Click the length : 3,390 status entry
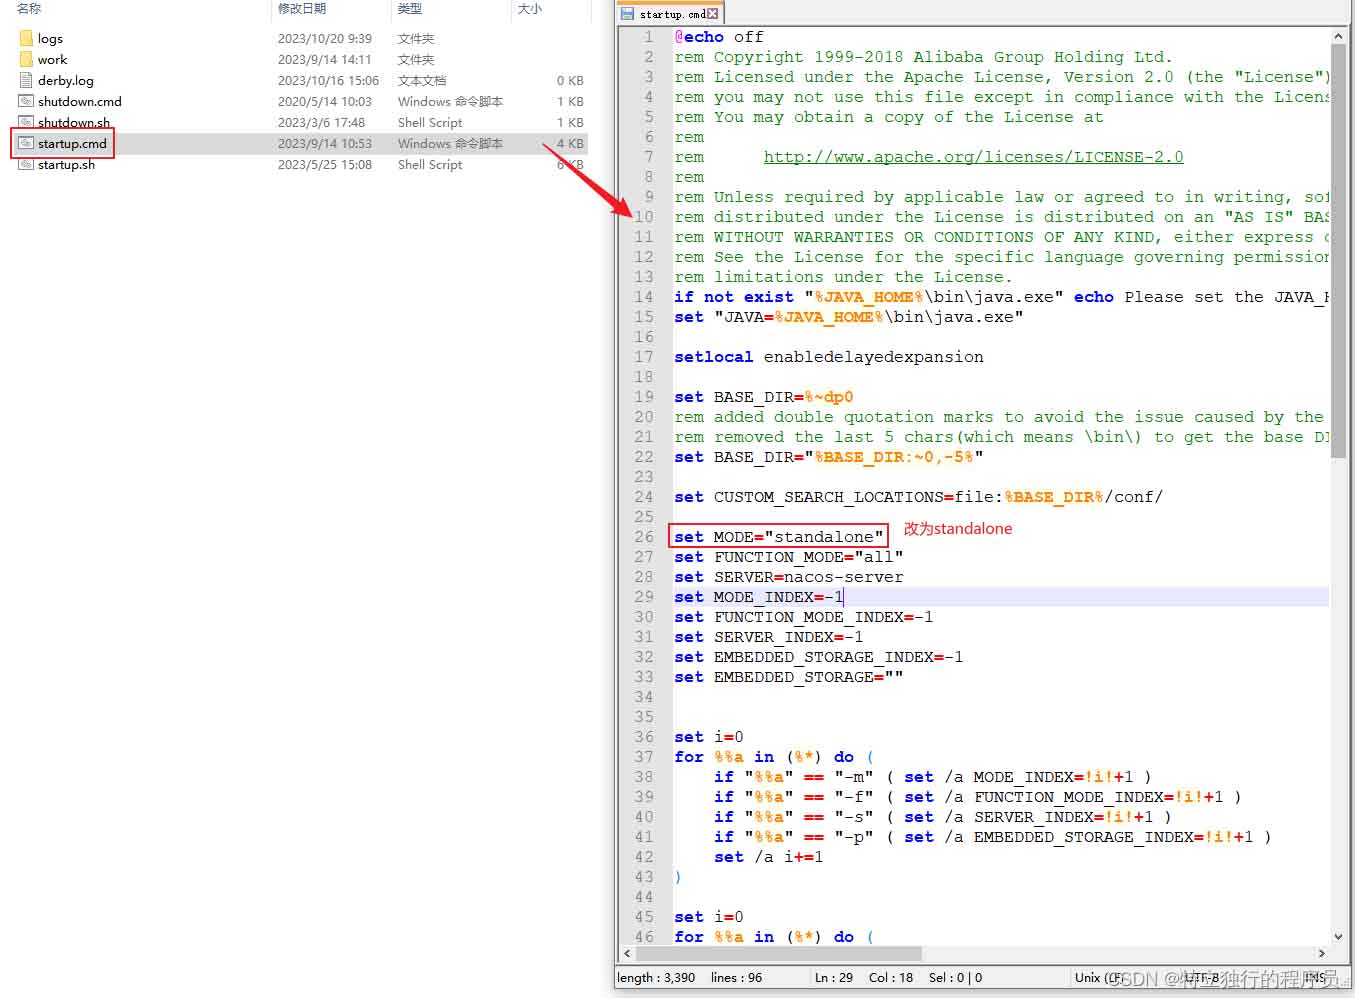The width and height of the screenshot is (1355, 998). [656, 978]
